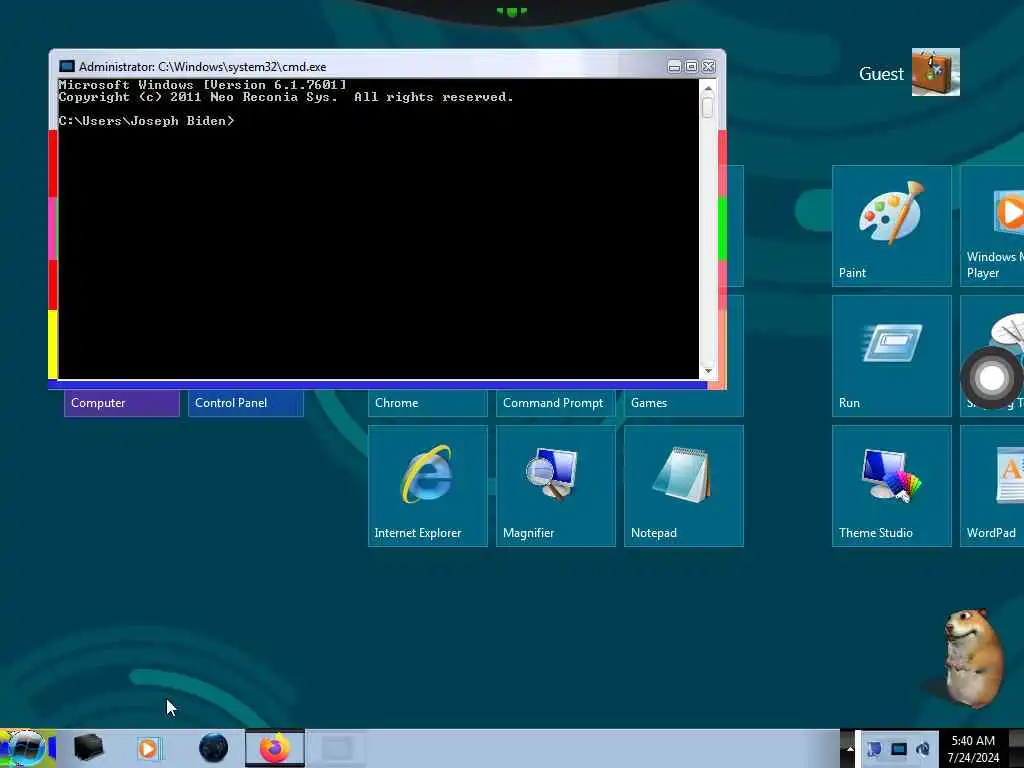Image resolution: width=1024 pixels, height=768 pixels.
Task: Maximize the cmd window
Action: coord(692,67)
